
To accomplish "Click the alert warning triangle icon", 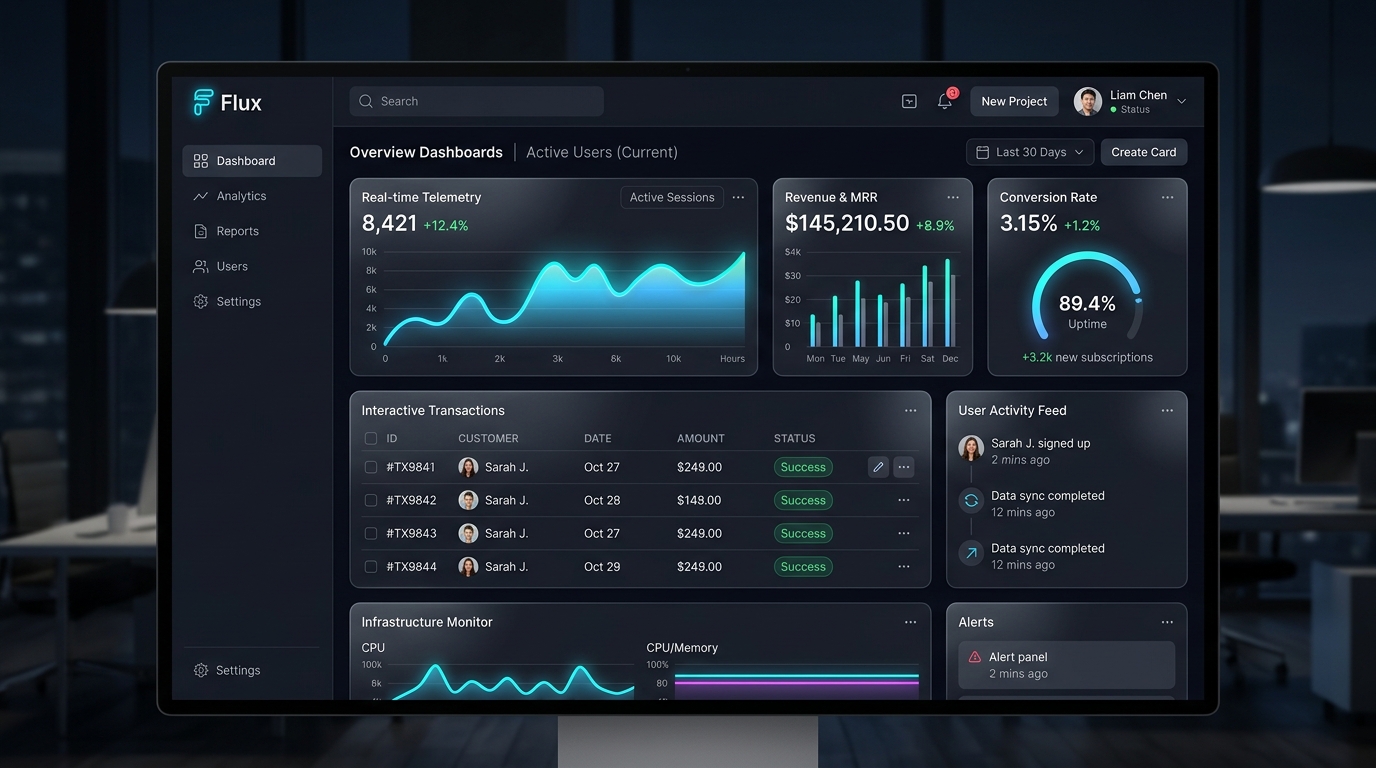I will [x=975, y=657].
